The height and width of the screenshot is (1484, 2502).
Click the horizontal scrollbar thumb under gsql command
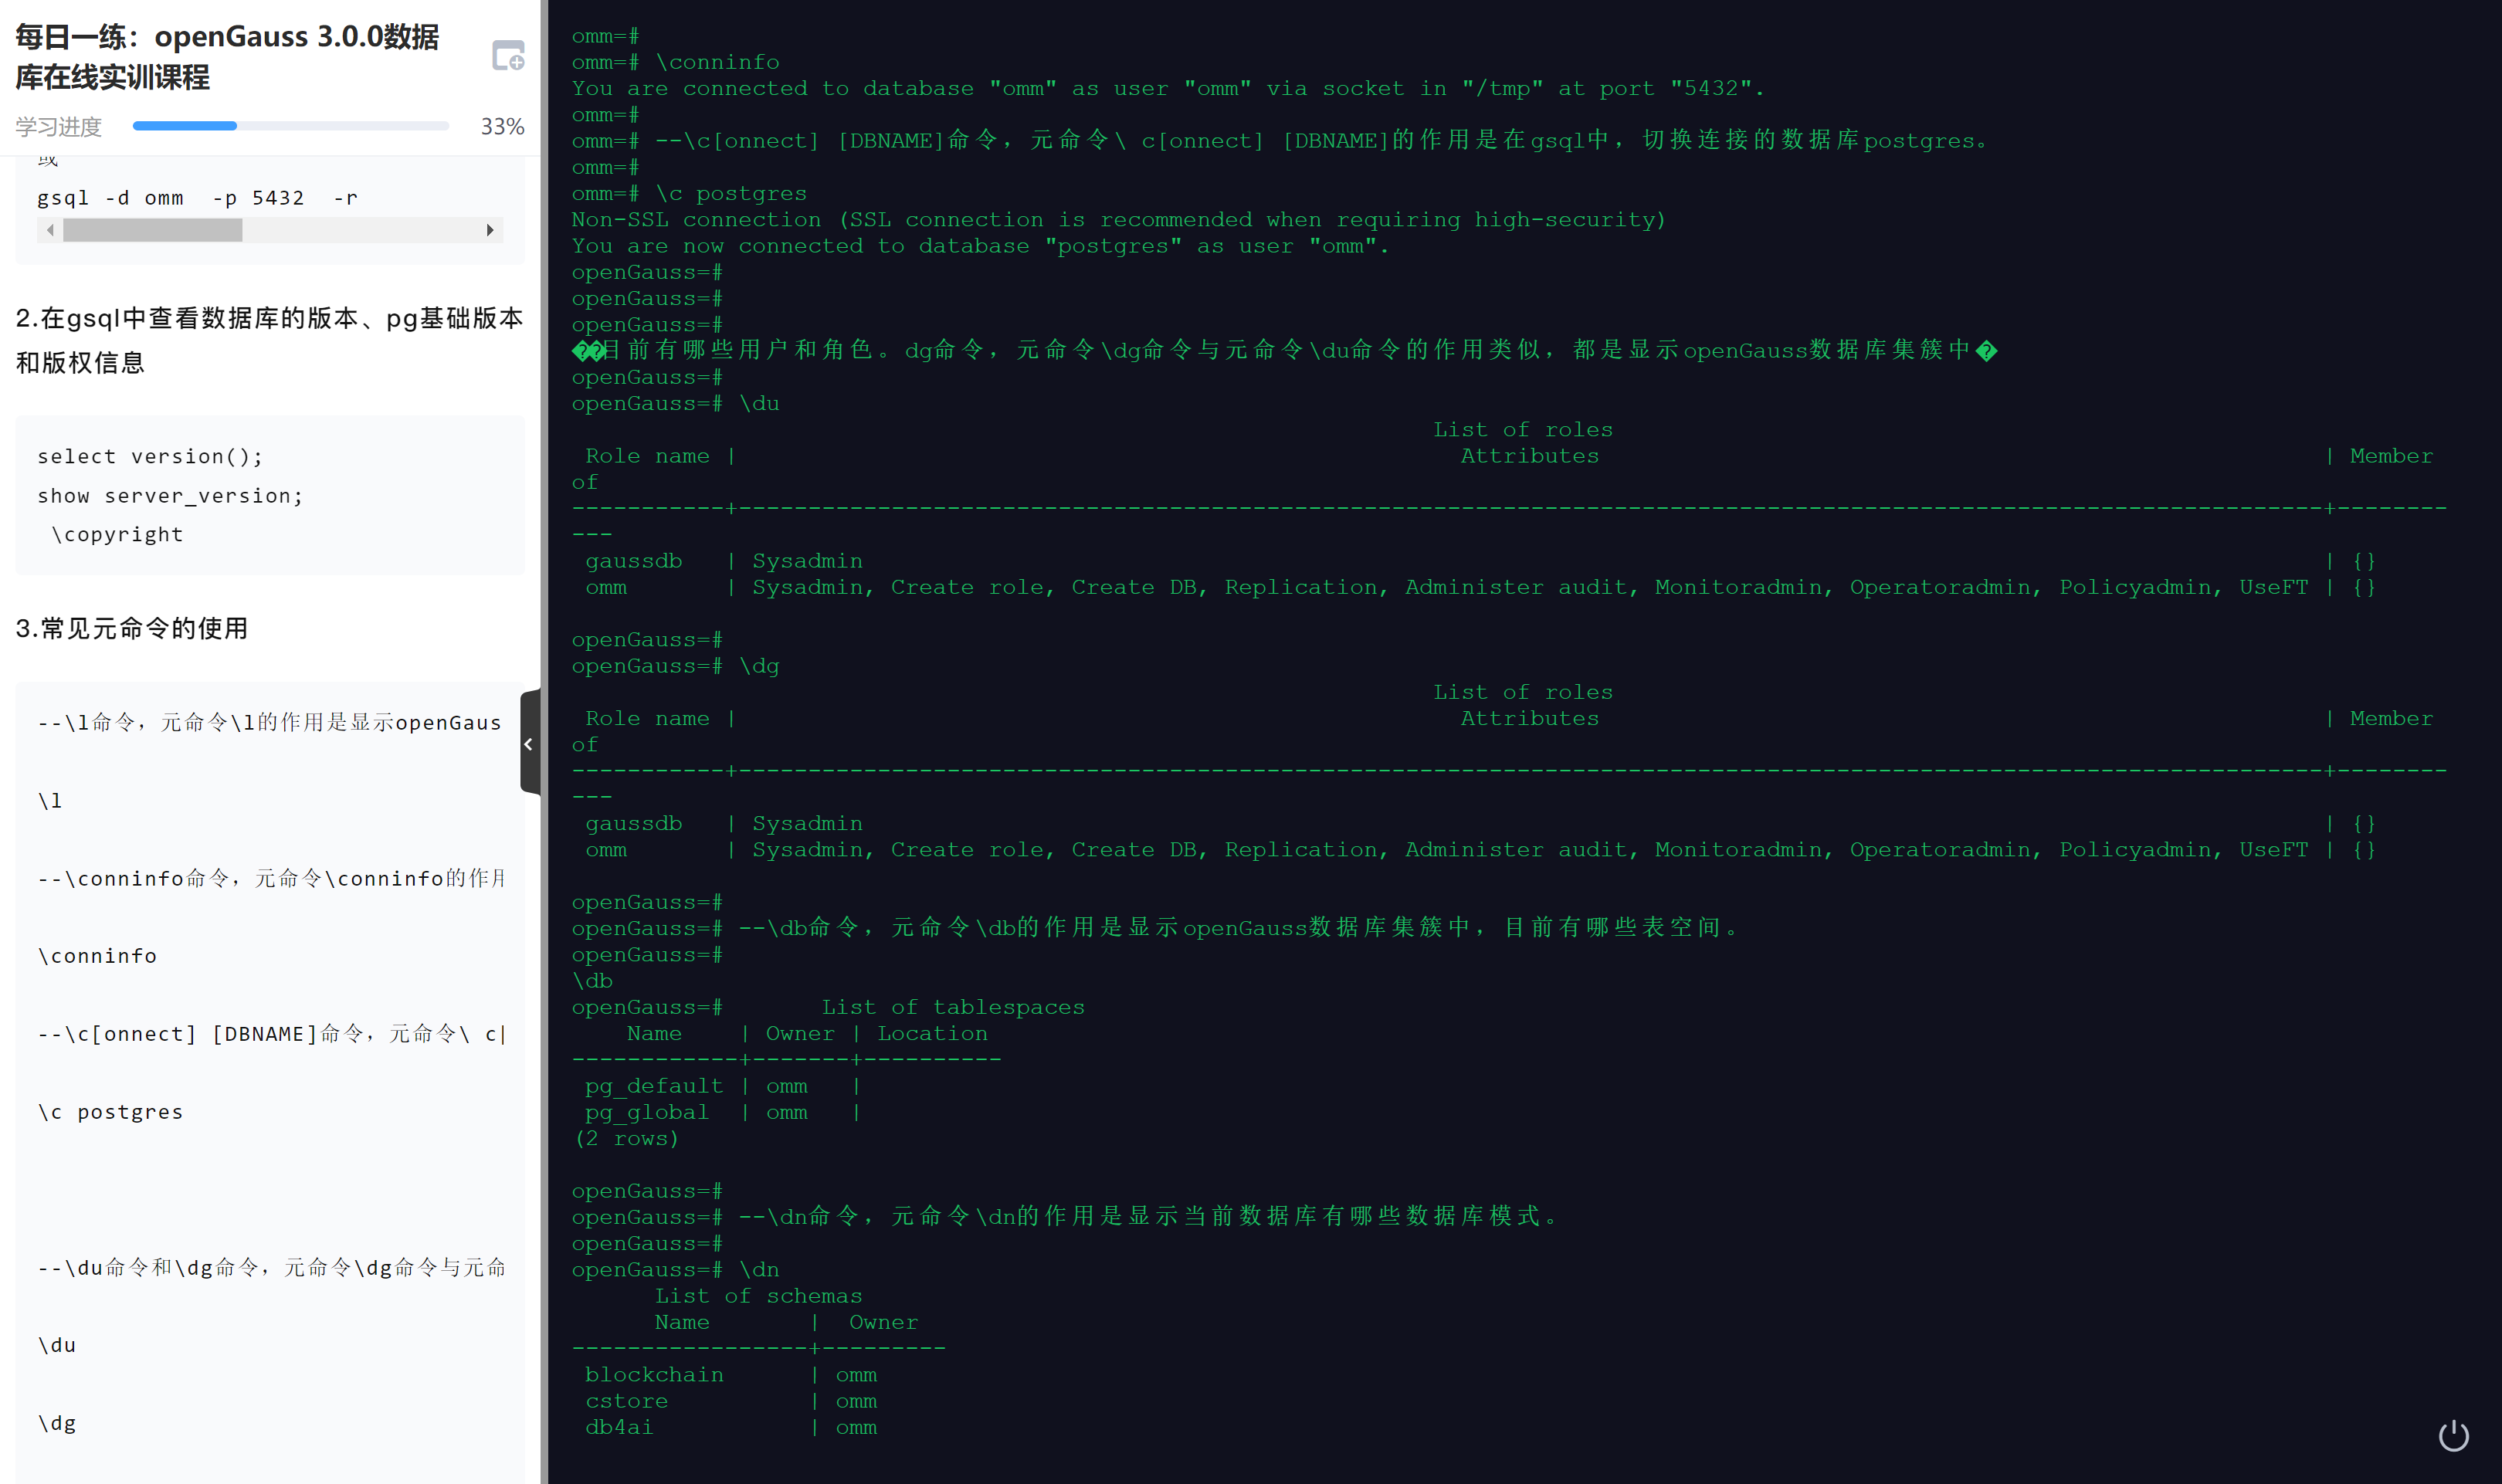152,230
